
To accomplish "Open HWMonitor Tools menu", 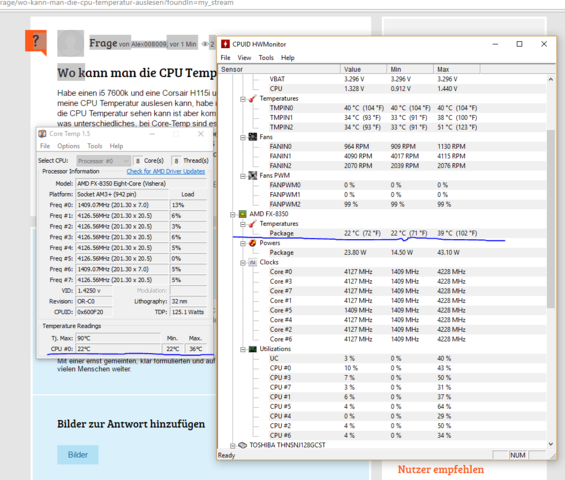I will click(x=266, y=58).
